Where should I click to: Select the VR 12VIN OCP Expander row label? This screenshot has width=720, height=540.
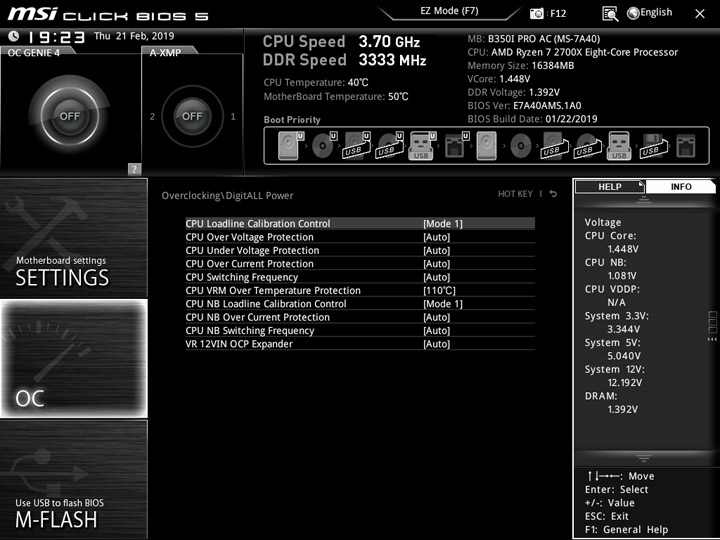(x=239, y=344)
